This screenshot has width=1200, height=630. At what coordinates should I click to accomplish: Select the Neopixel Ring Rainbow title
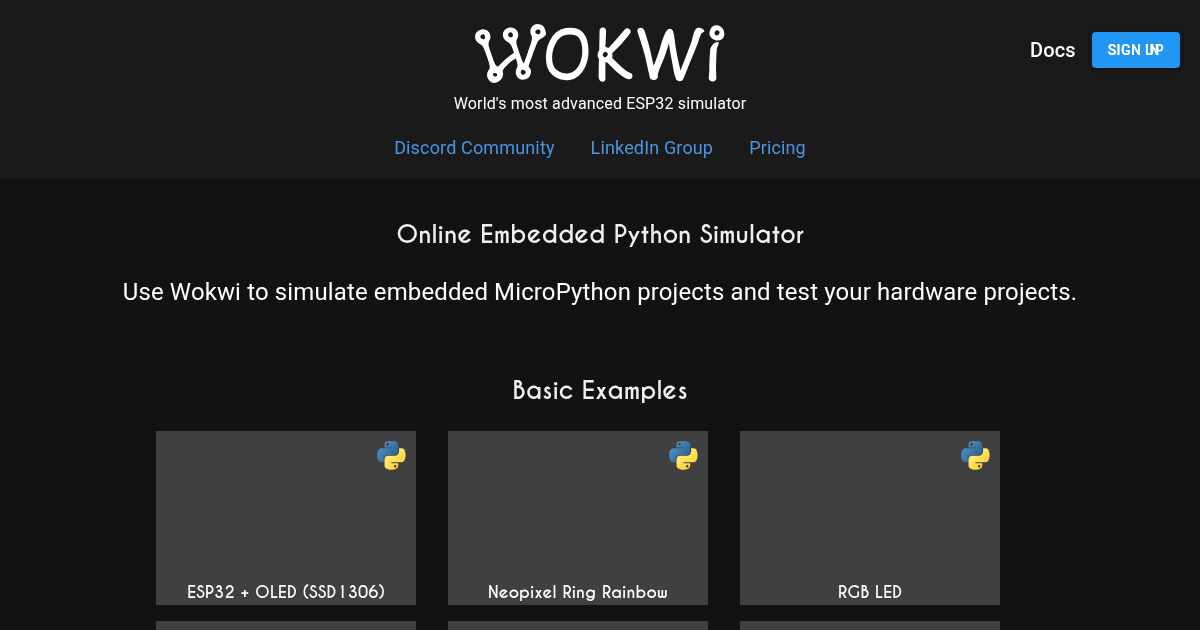pyautogui.click(x=578, y=592)
